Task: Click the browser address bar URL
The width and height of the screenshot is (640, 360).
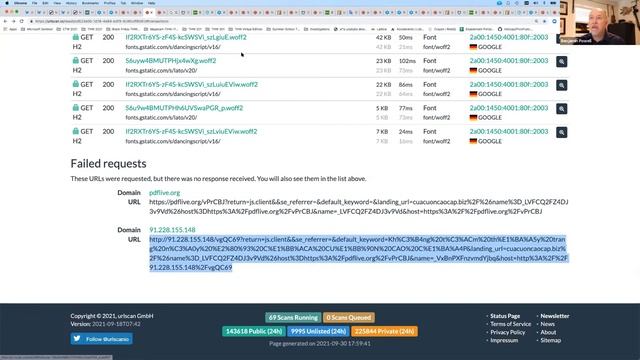Action: (x=102, y=21)
